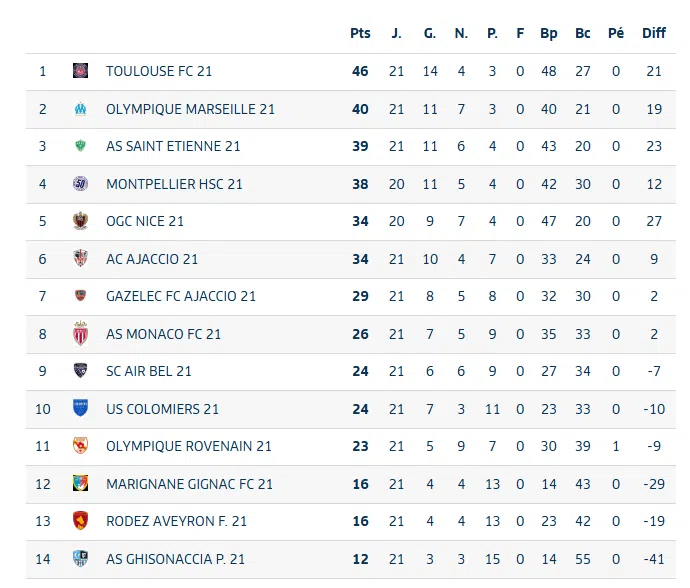Click the AS Monaco FC crest

pos(81,334)
